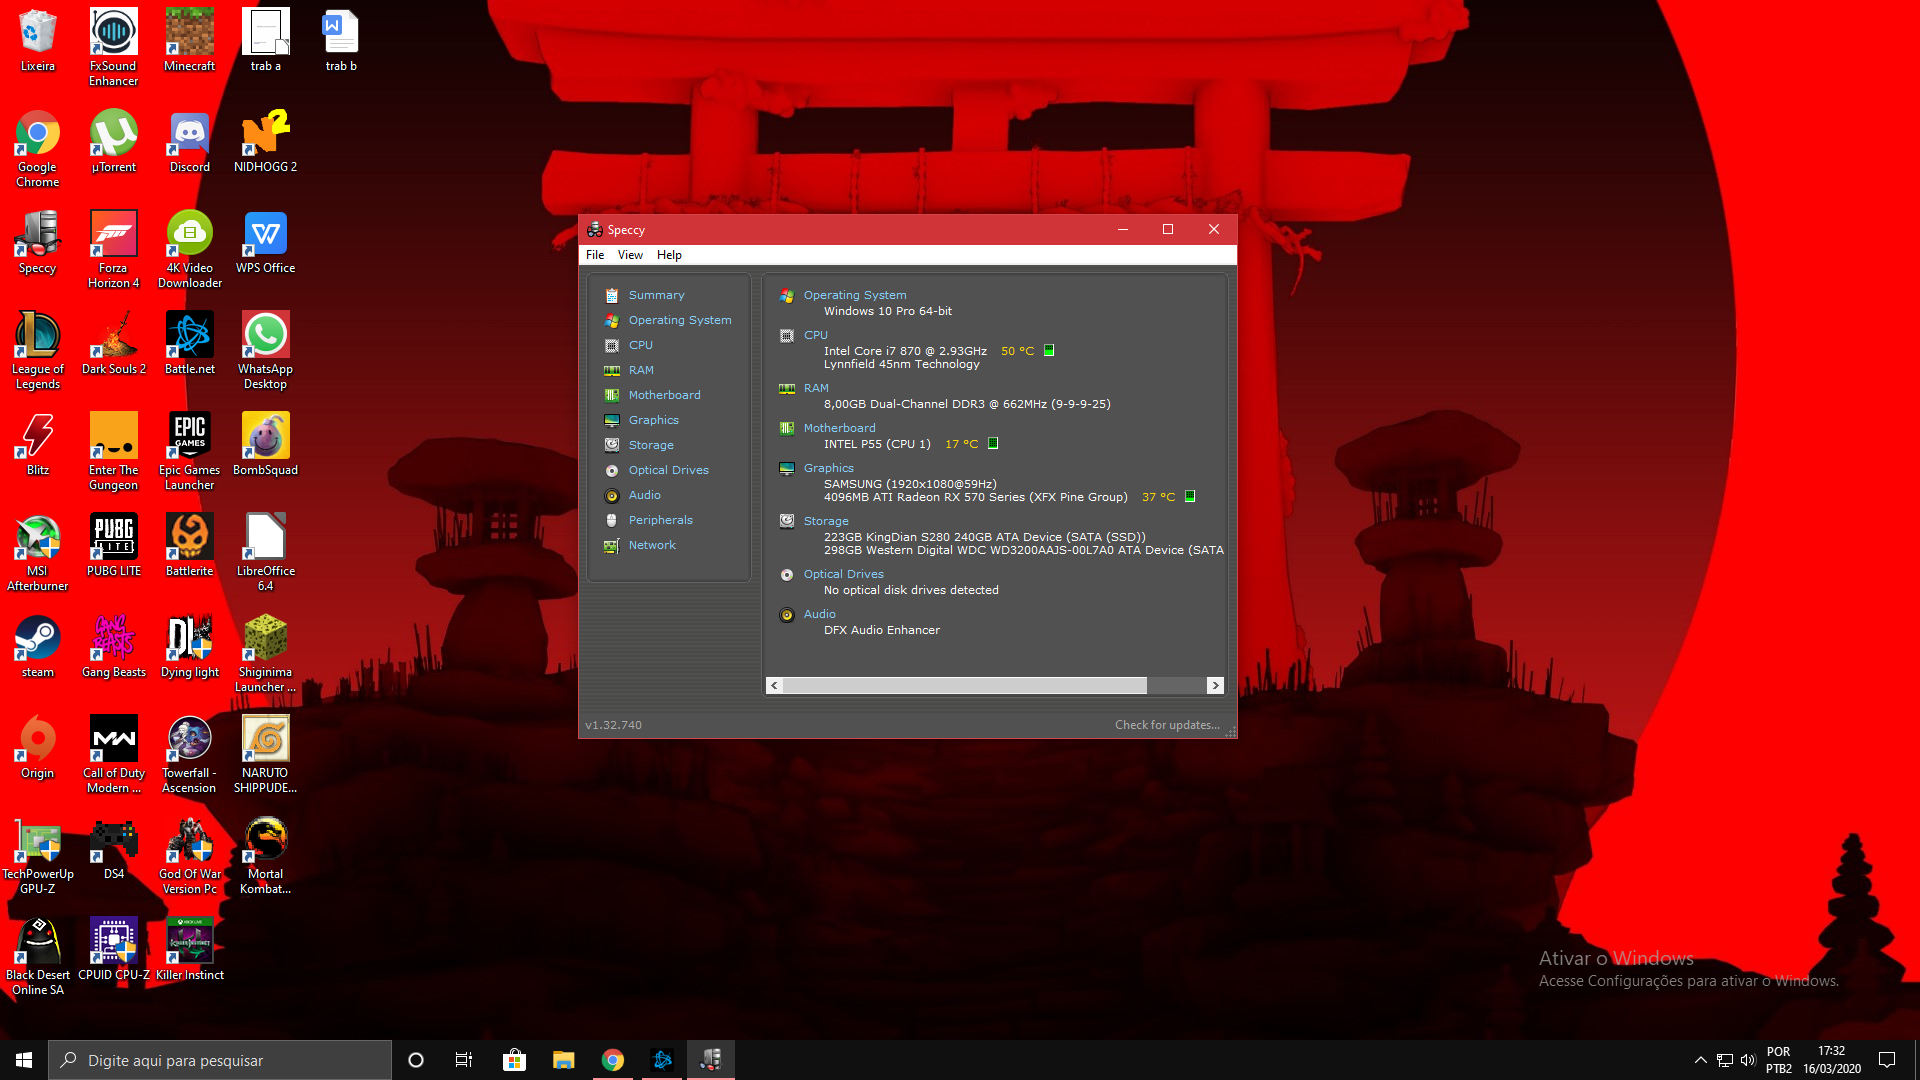
Task: Select steam desktop icon
Action: (37, 646)
